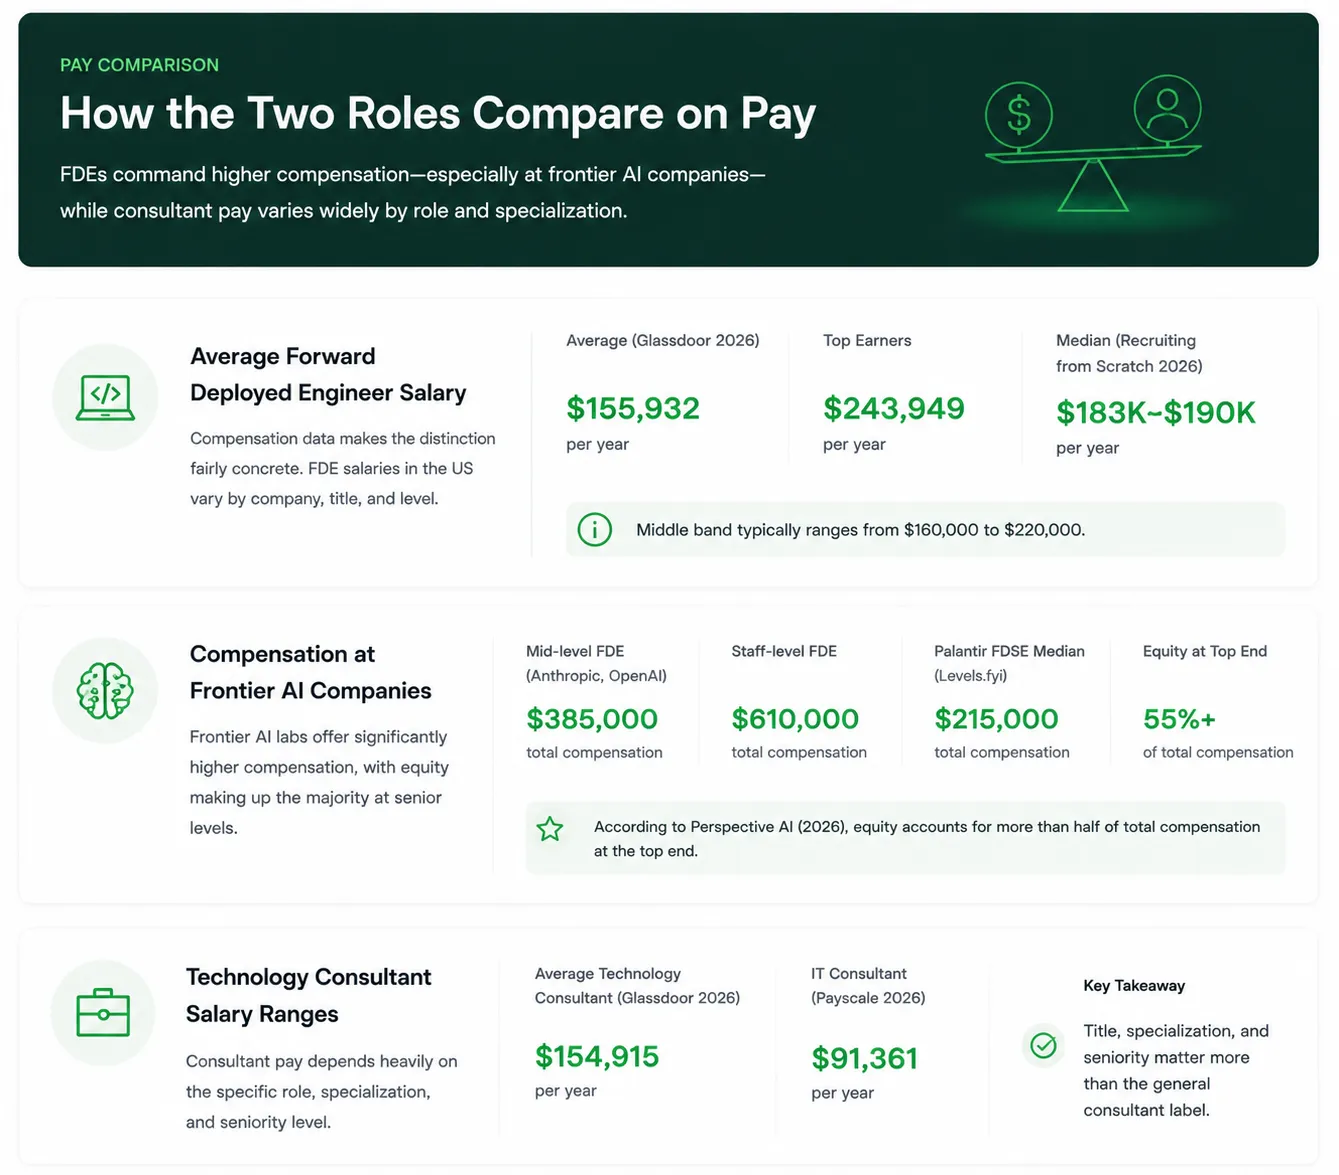The height and width of the screenshot is (1175, 1339).
Task: Click the headline How the Two Roles Compare on Pay
Action: (438, 114)
